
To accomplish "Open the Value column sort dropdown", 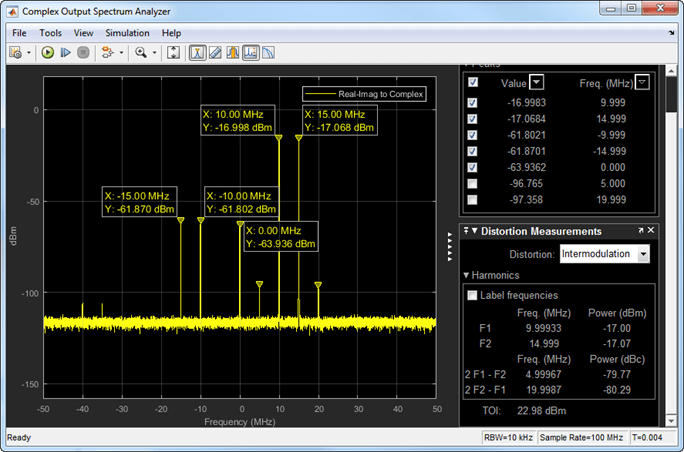I will click(x=536, y=82).
